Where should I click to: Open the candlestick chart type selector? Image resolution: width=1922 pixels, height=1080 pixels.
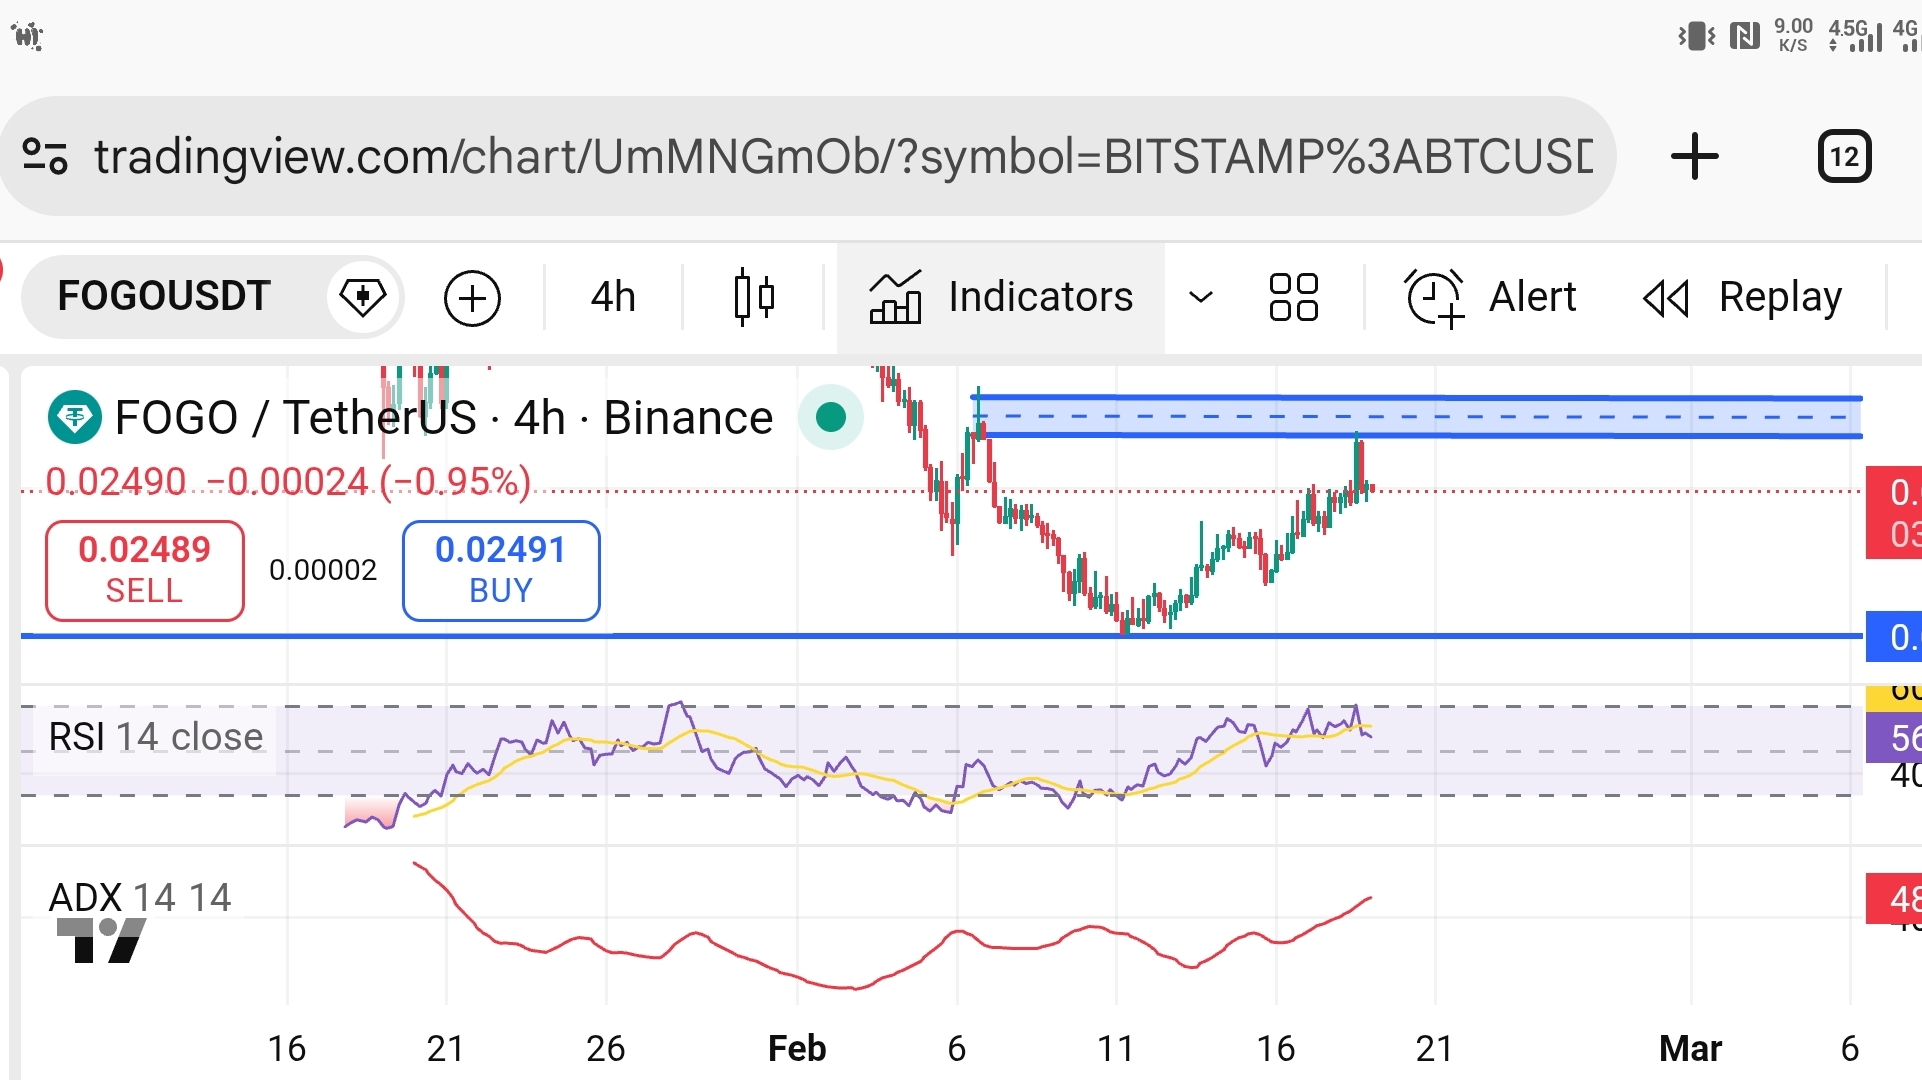click(754, 297)
